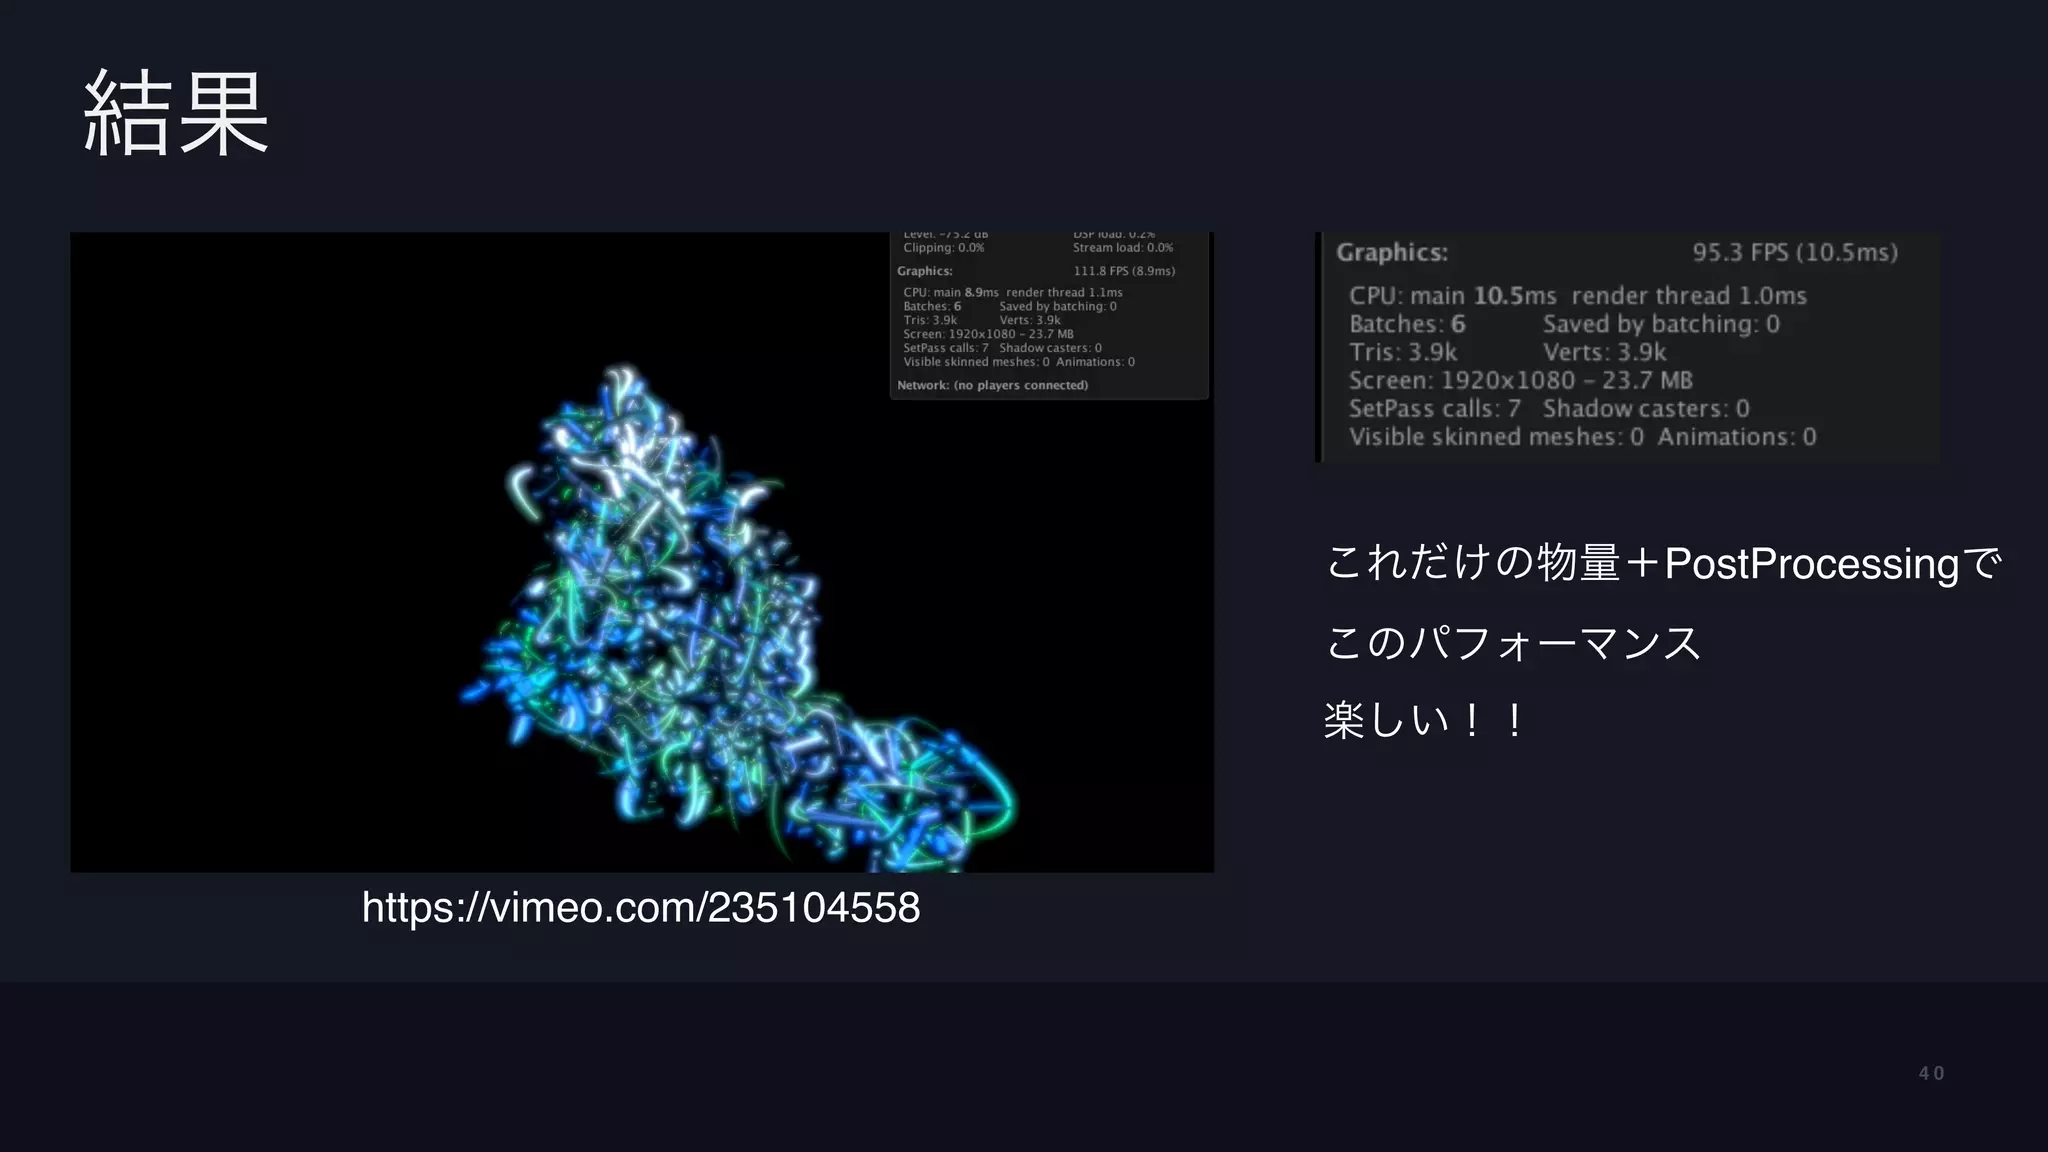Click the large 'SetPass calls: 7' stat
Screen dimensions: 2048x1152
coord(1434,409)
